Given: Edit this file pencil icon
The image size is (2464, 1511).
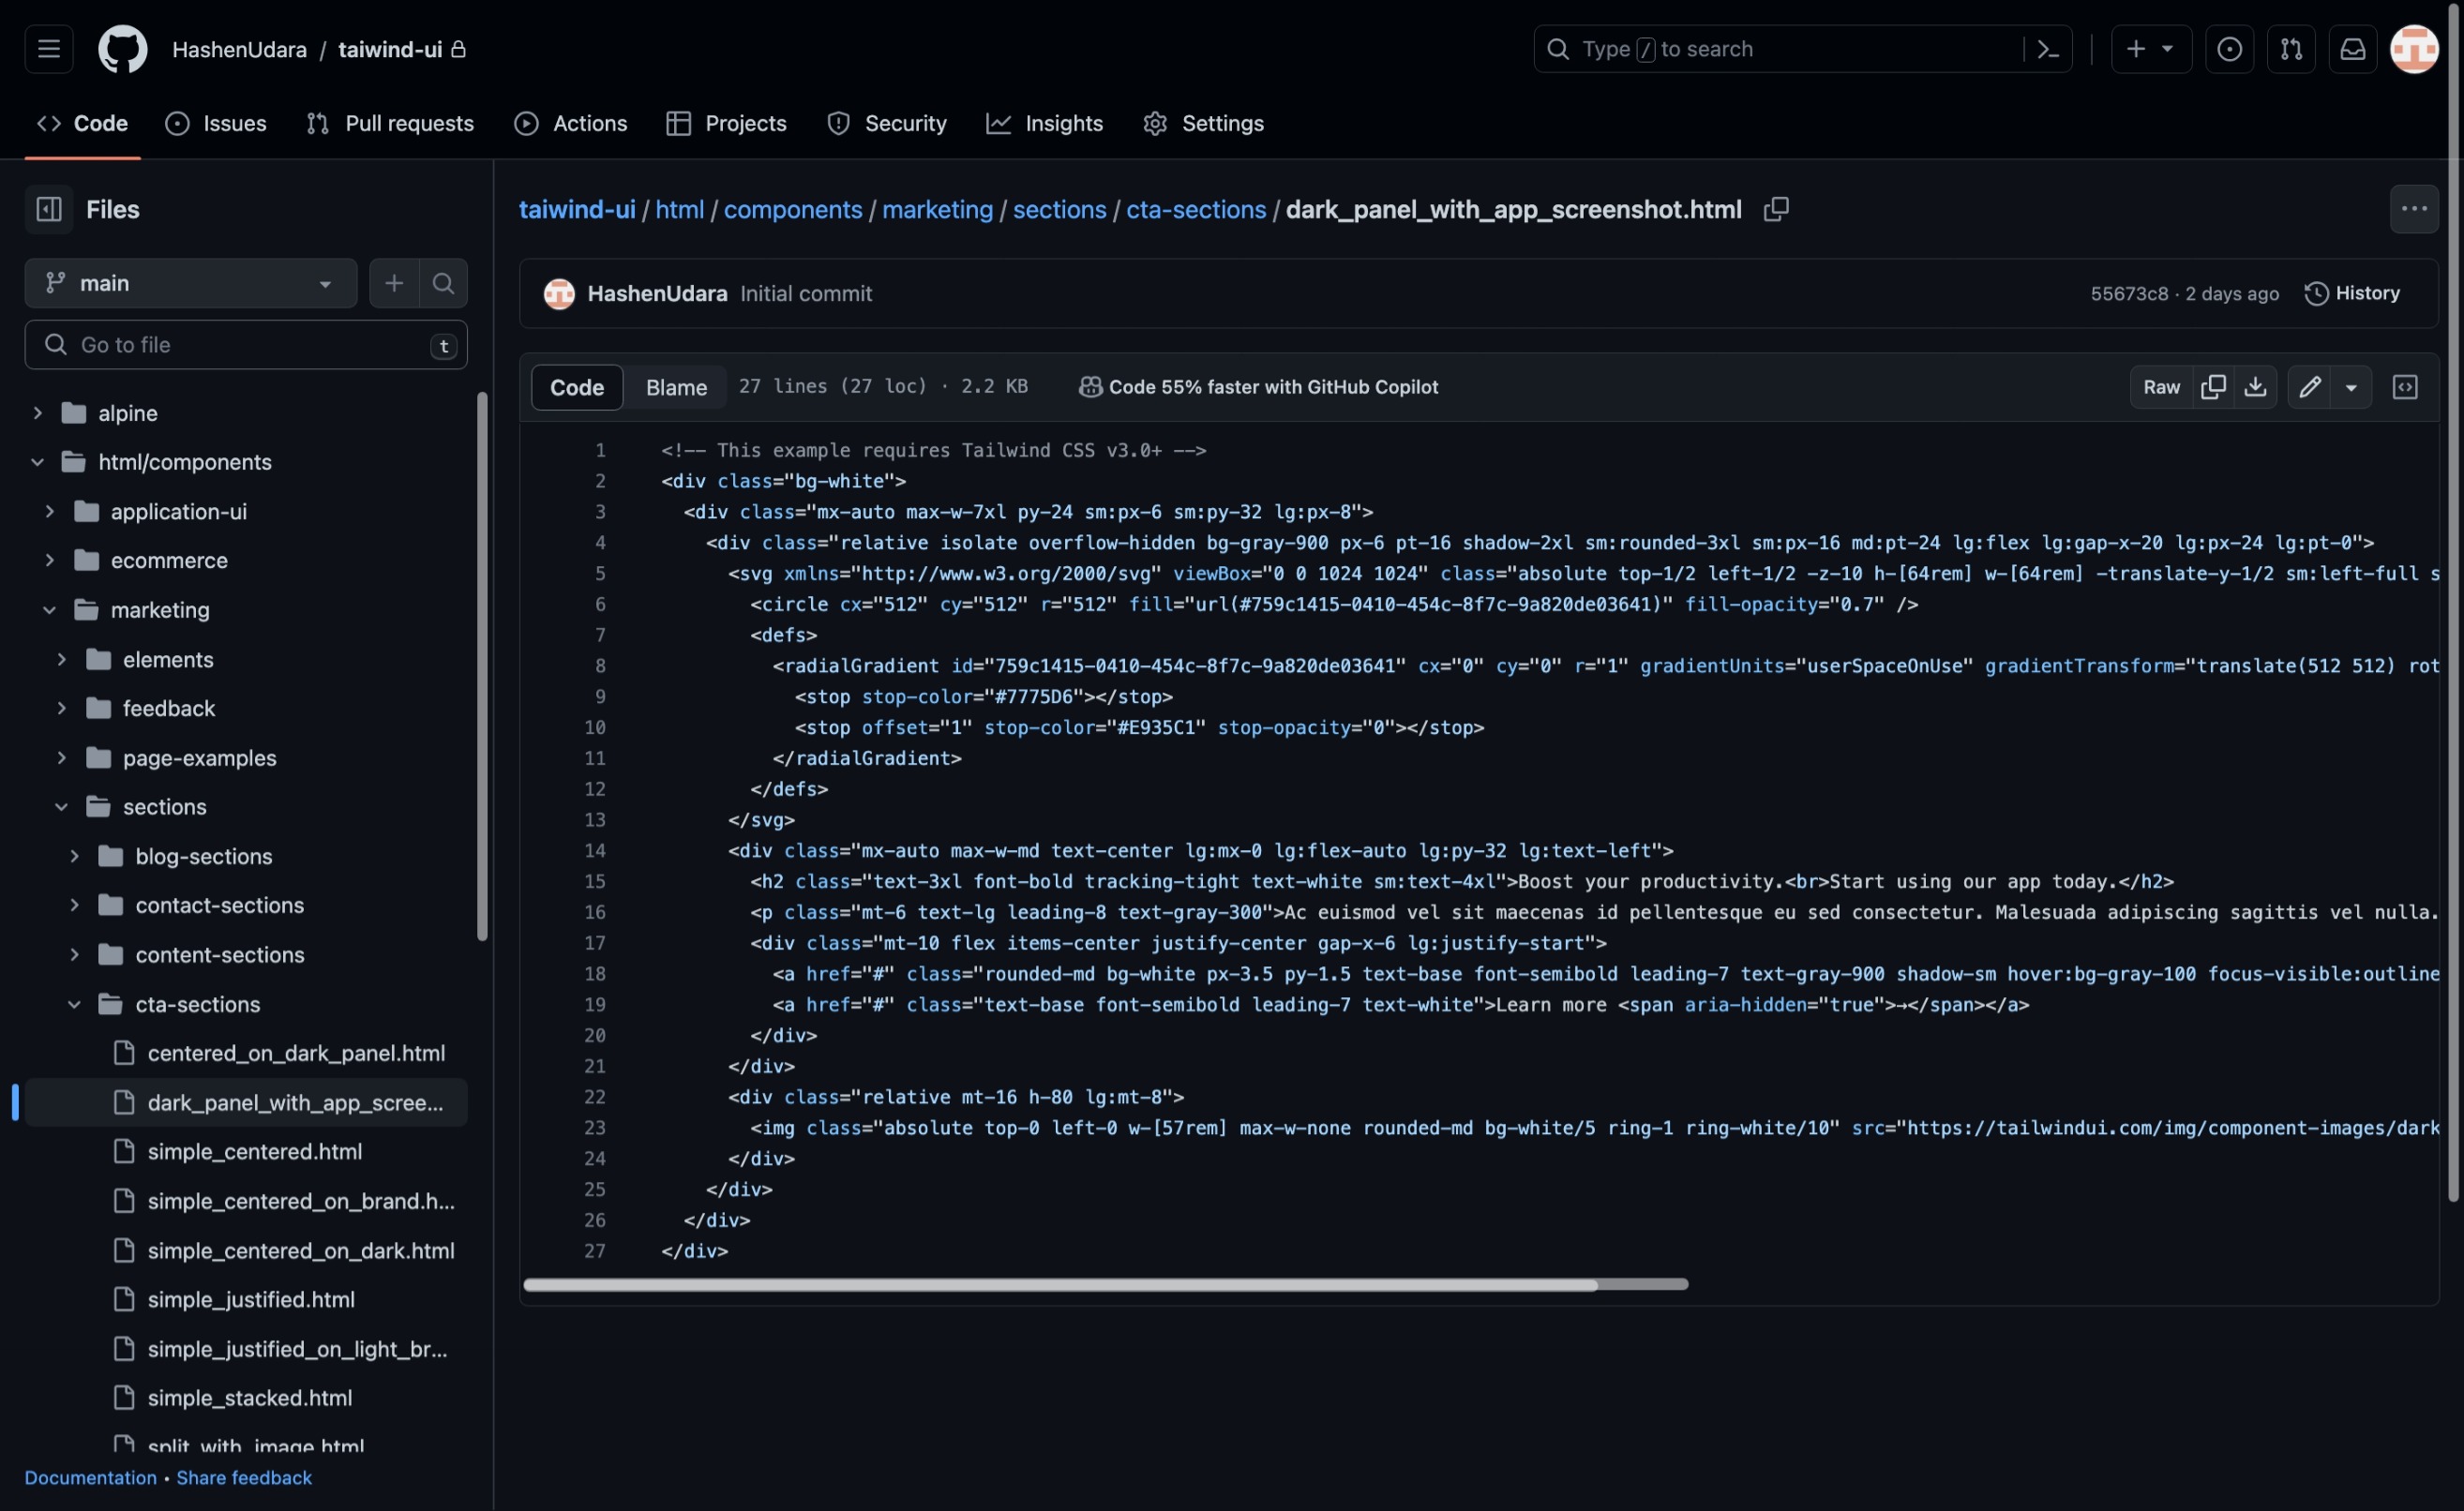Looking at the screenshot, I should tap(2309, 387).
